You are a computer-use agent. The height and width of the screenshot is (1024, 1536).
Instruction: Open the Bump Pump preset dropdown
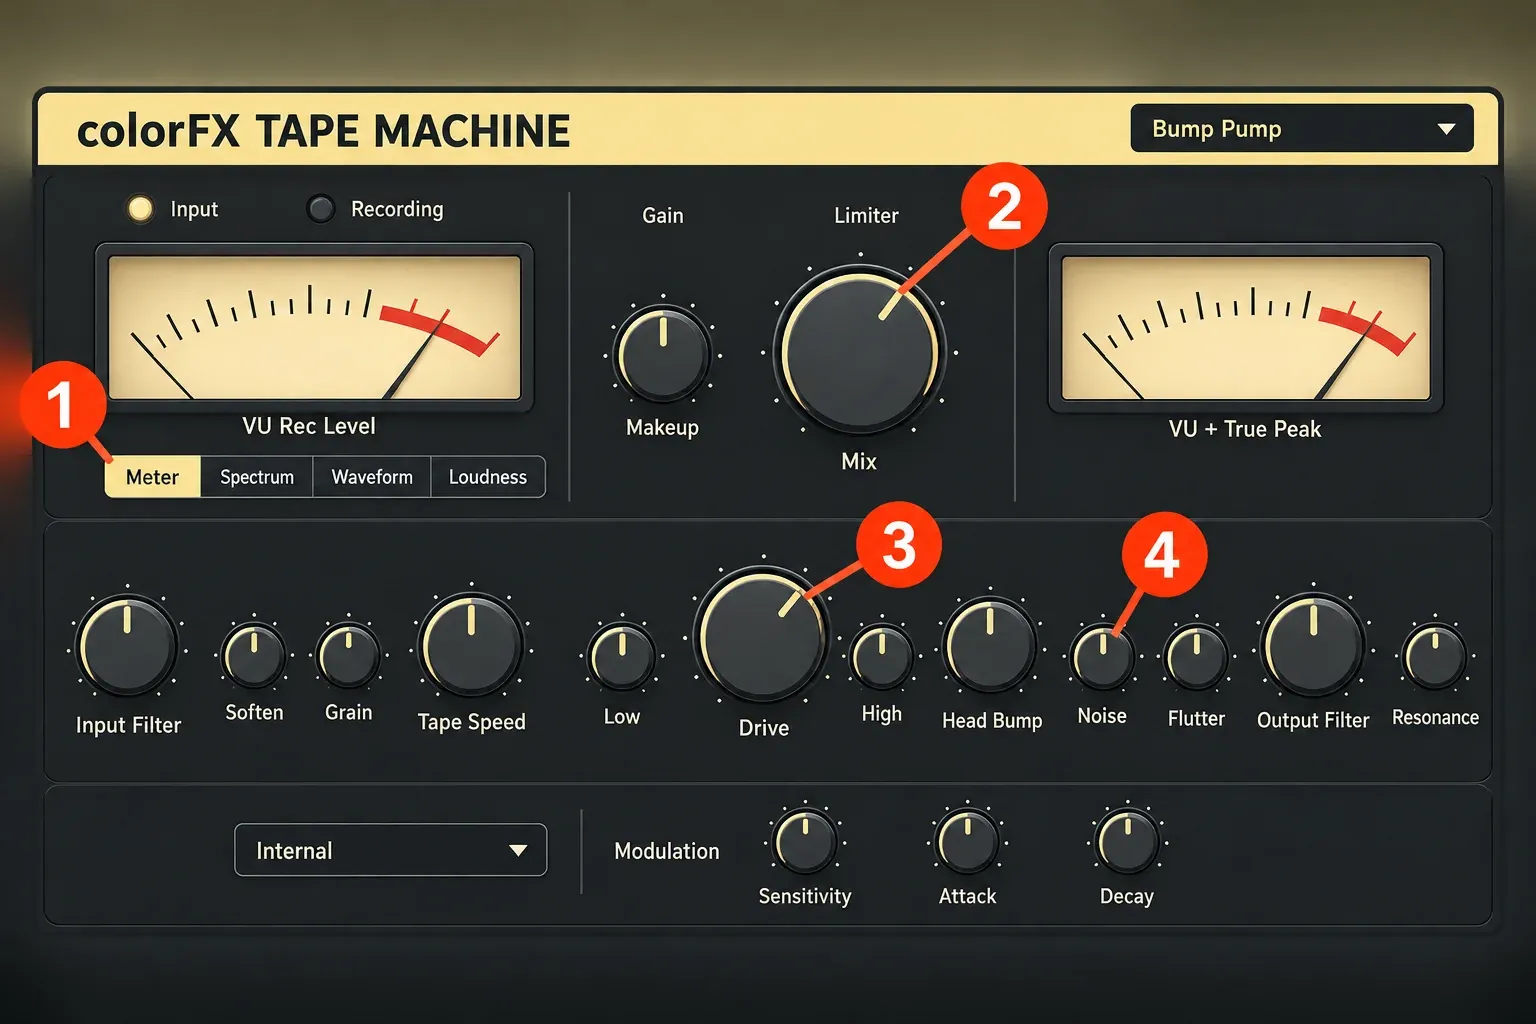tap(1301, 128)
